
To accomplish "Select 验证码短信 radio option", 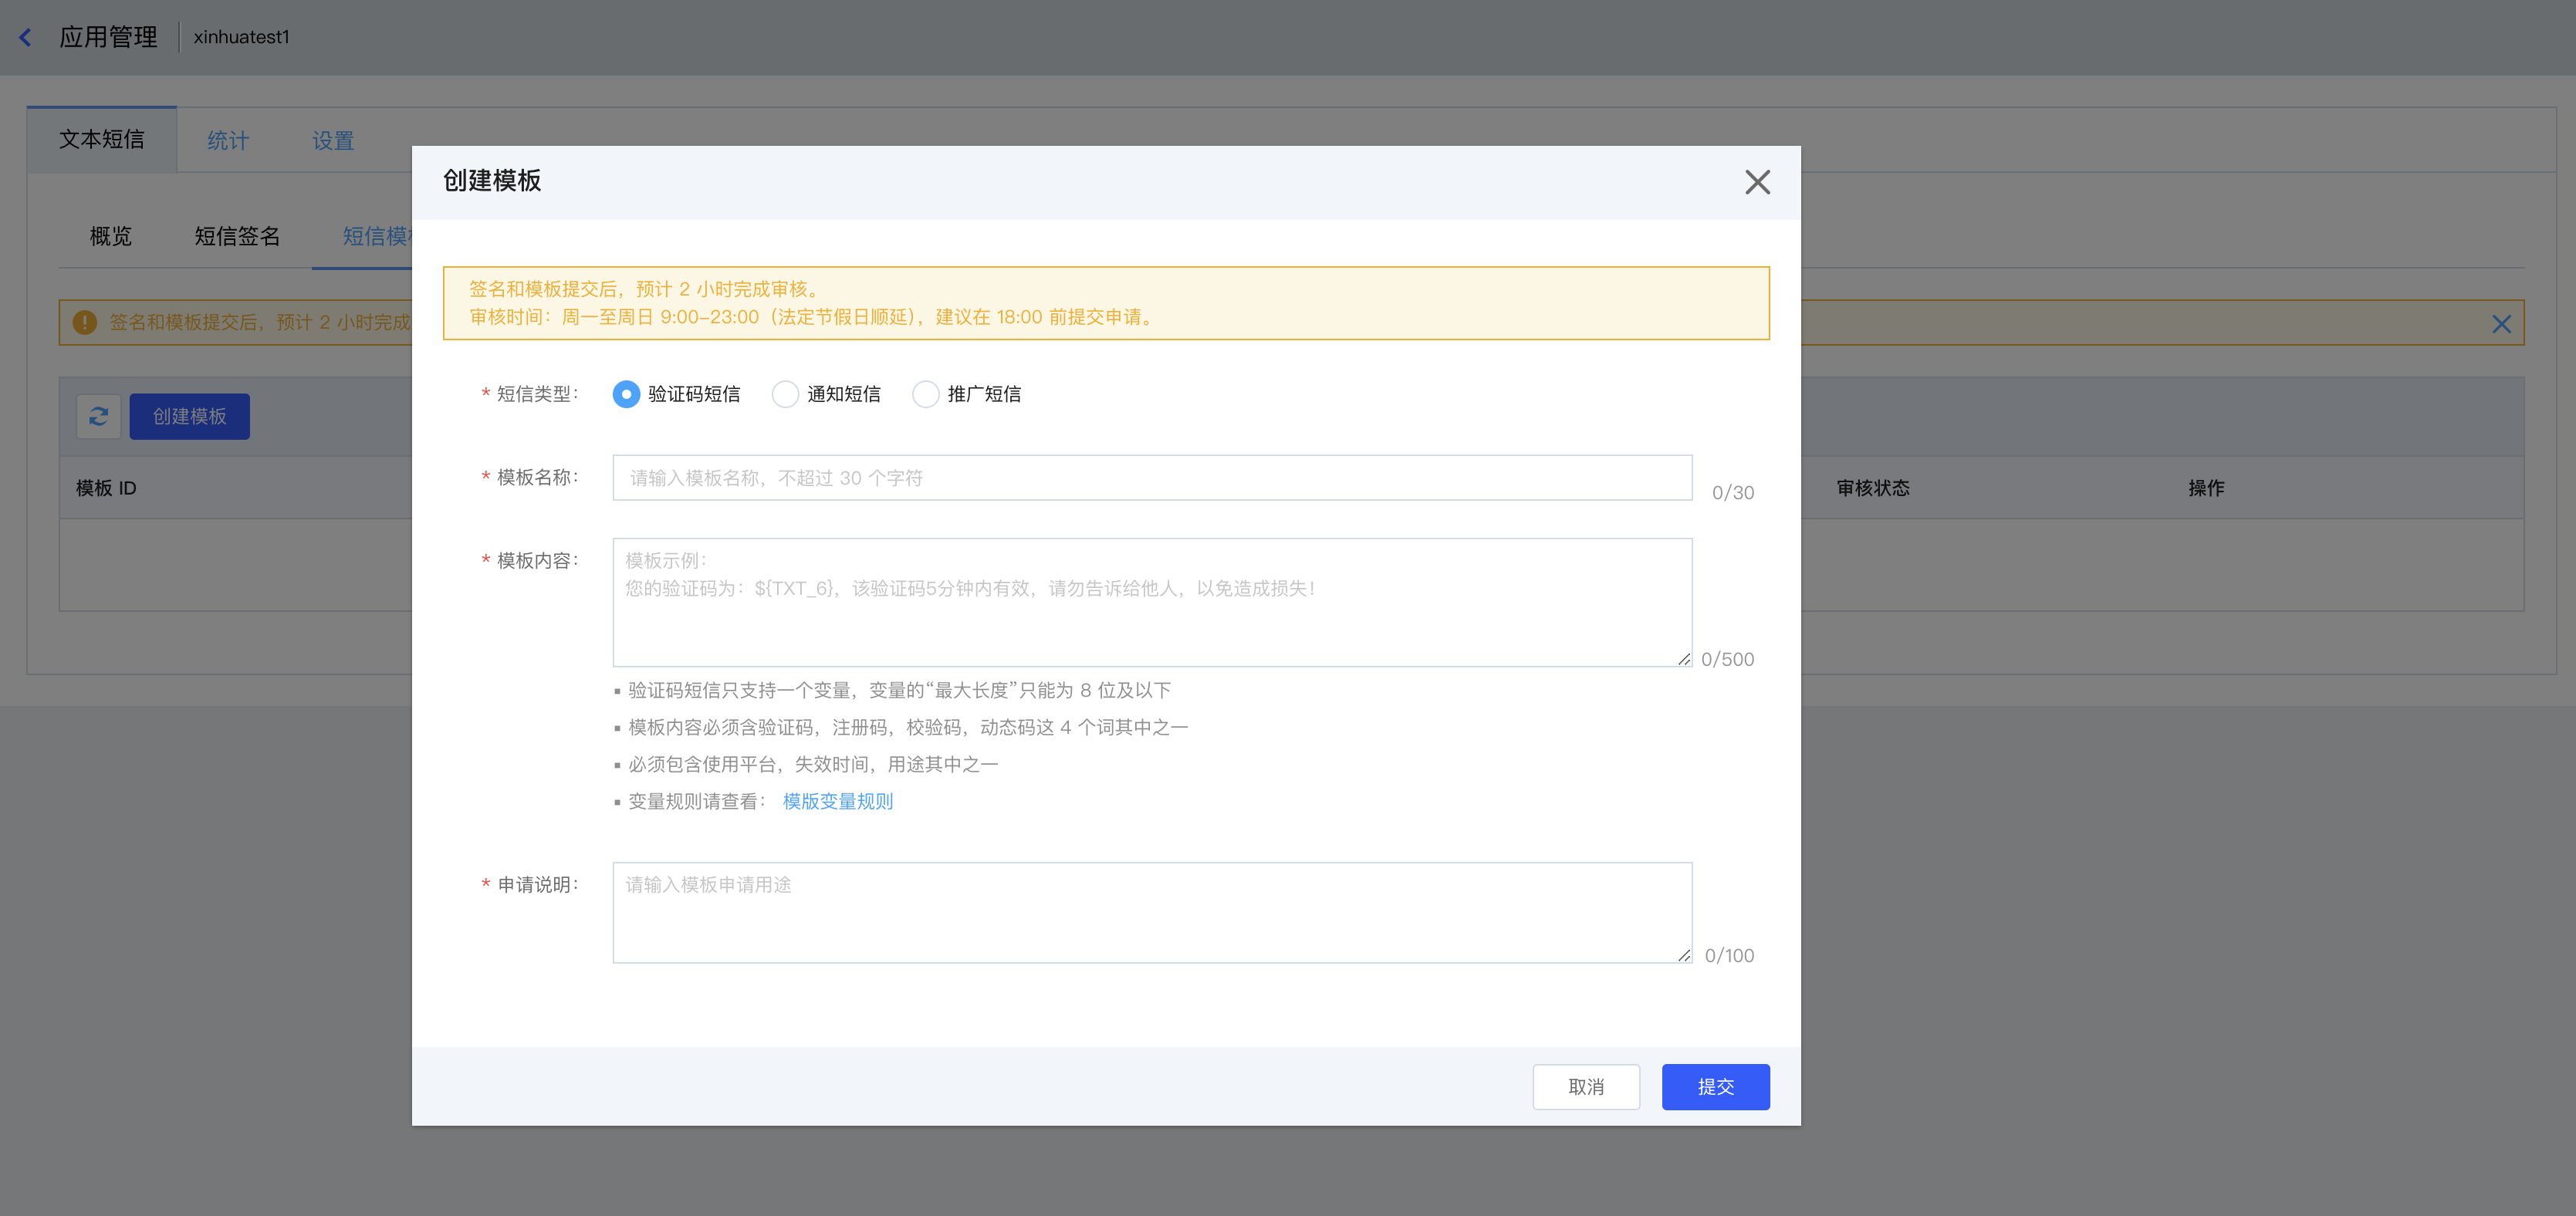I will click(626, 394).
